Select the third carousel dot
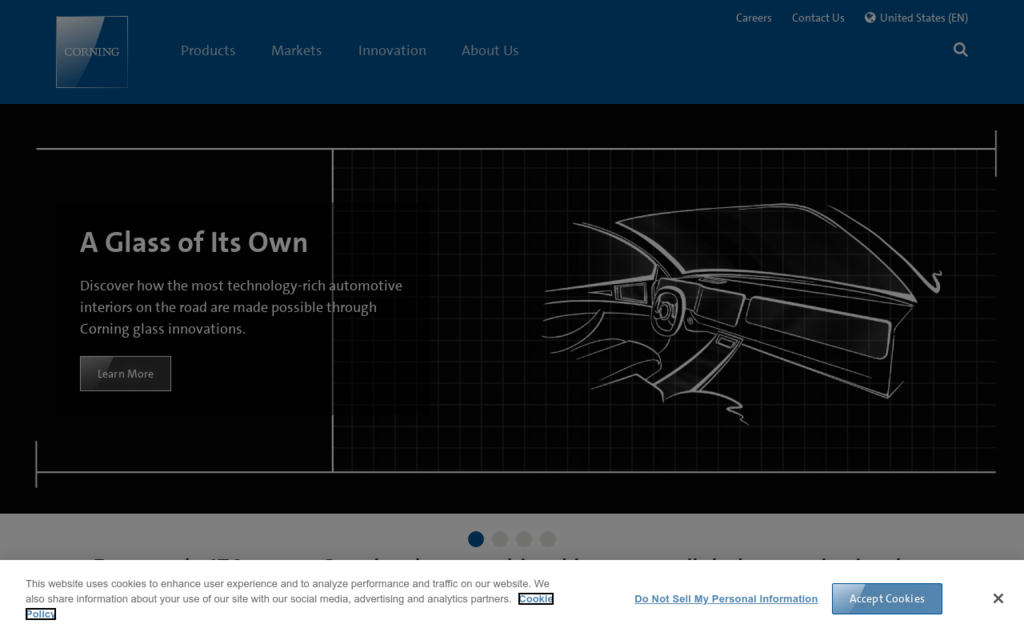Viewport: 1024px width, 640px height. click(x=523, y=539)
